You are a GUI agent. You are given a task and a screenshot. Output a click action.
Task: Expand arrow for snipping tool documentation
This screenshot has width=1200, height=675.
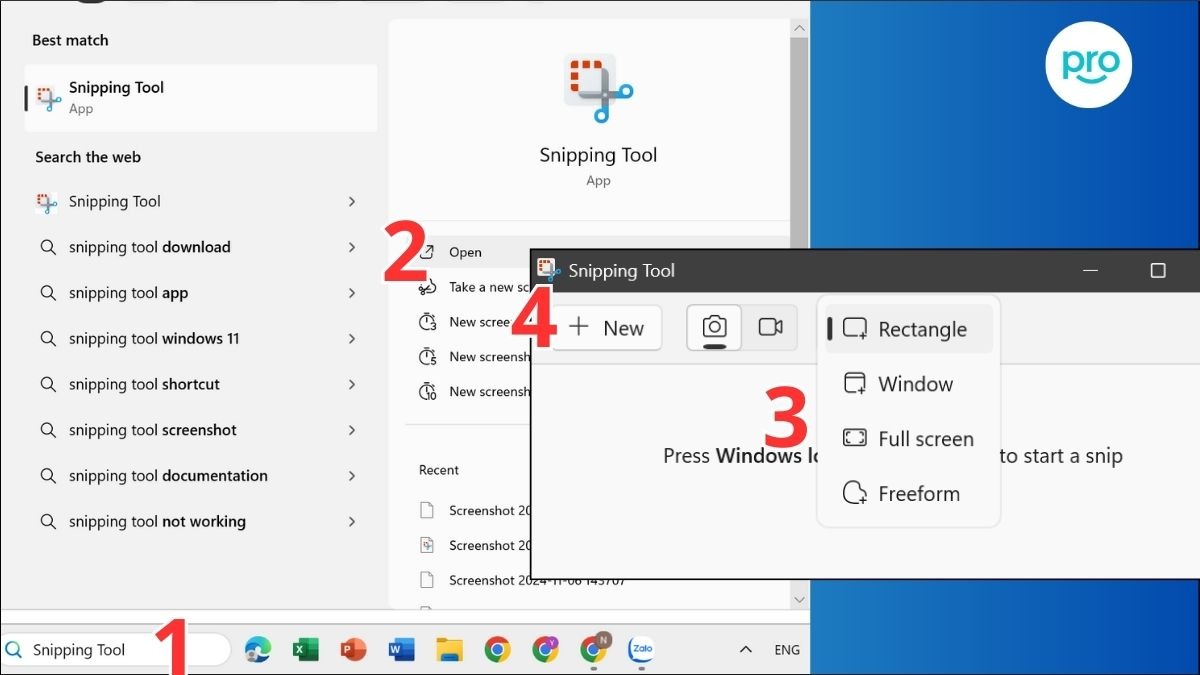tap(352, 476)
